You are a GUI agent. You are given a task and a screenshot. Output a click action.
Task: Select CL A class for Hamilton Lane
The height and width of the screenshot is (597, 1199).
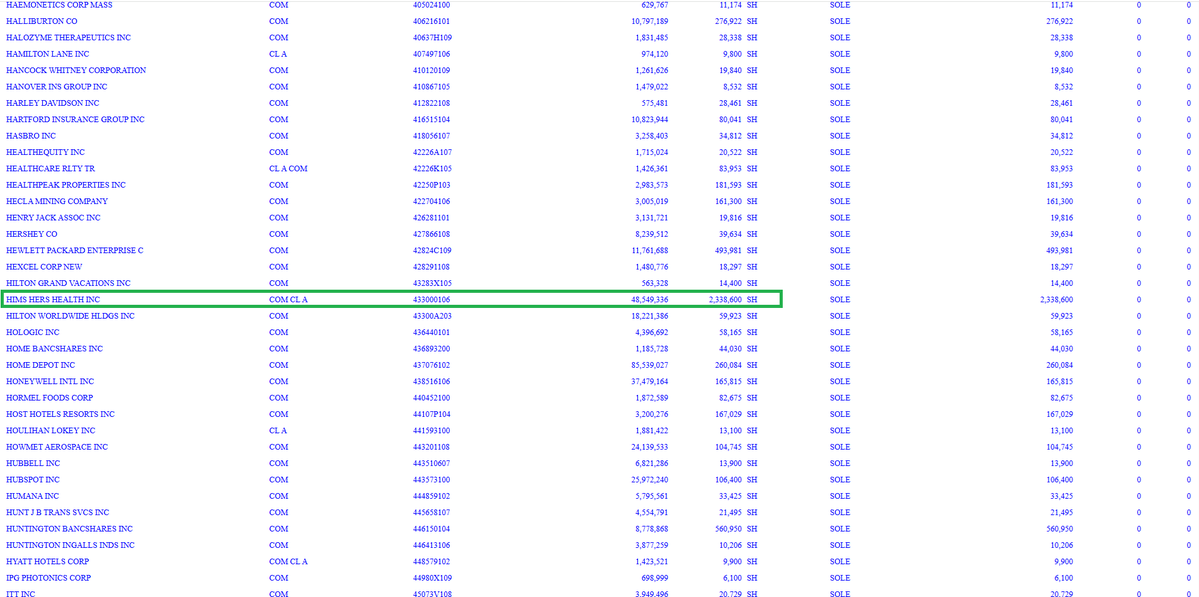(x=278, y=54)
